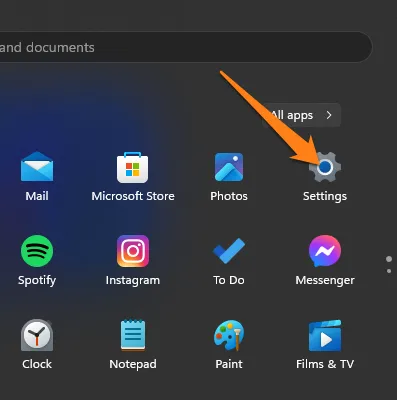Open the Photos app
This screenshot has height=400, width=397.
(x=229, y=167)
